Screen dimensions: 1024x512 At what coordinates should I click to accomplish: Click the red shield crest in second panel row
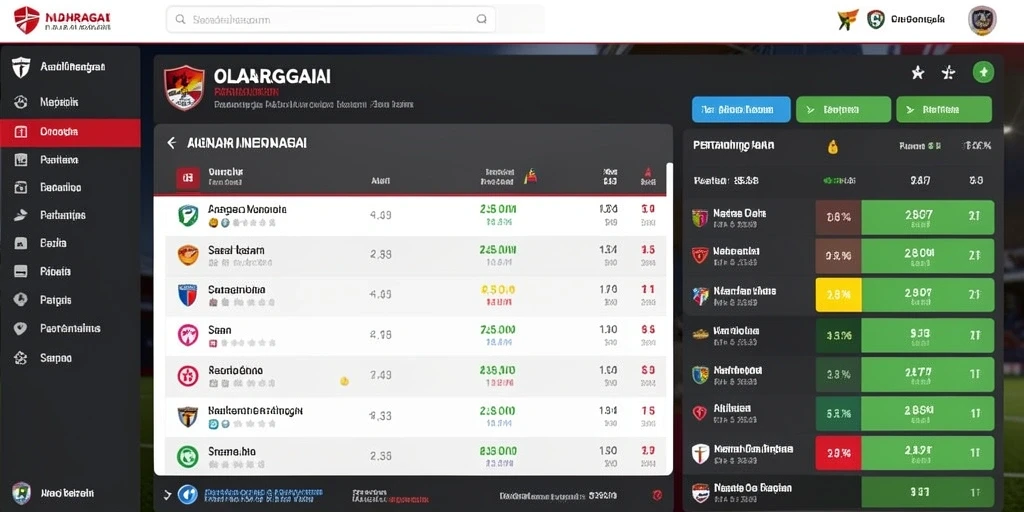(700, 256)
